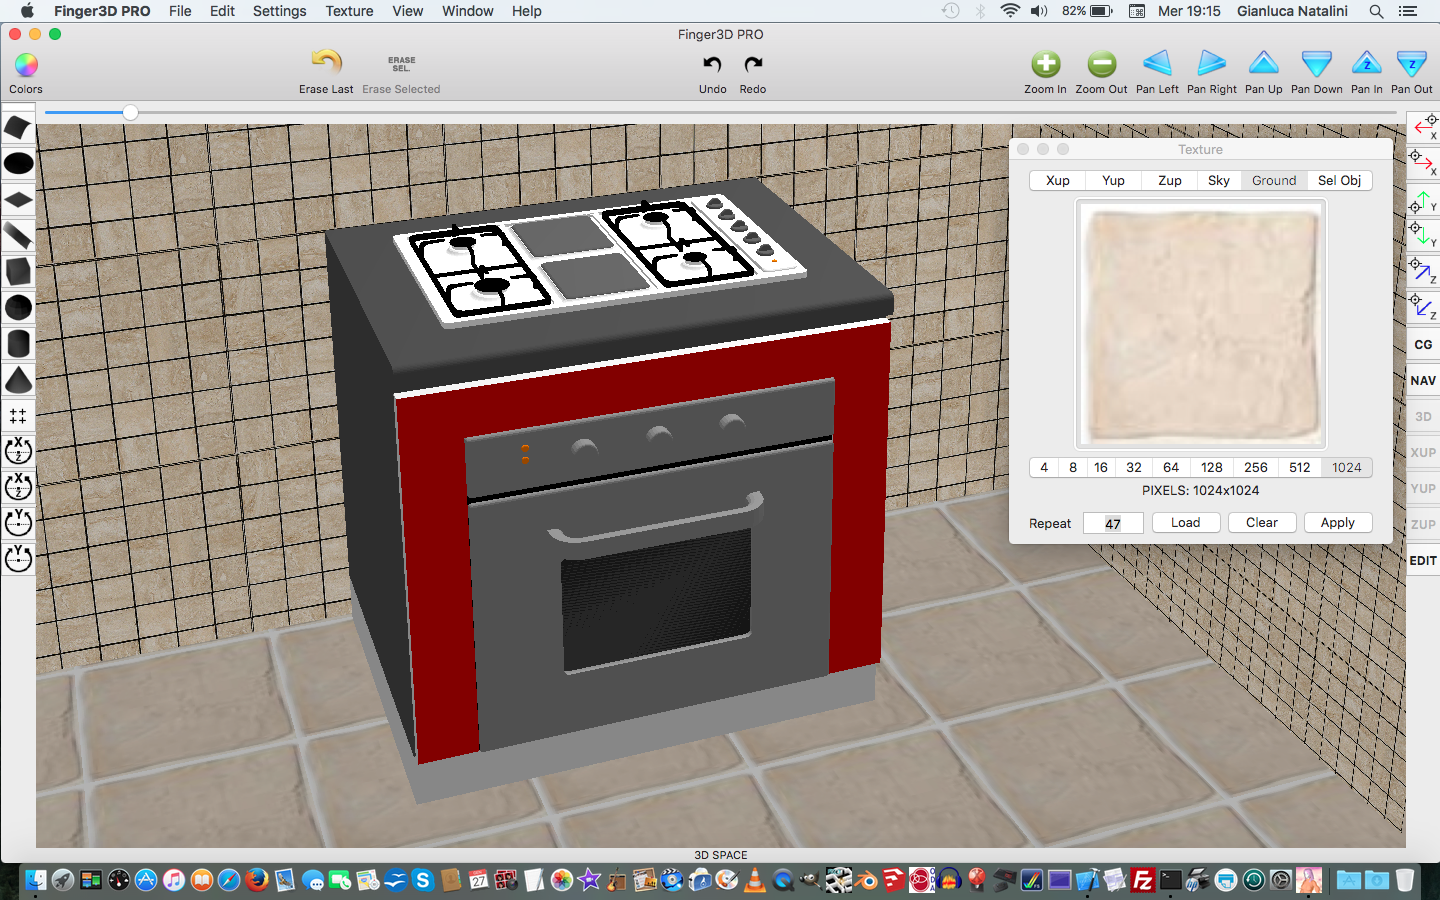Click the Clear texture button
The height and width of the screenshot is (900, 1440).
click(1261, 522)
